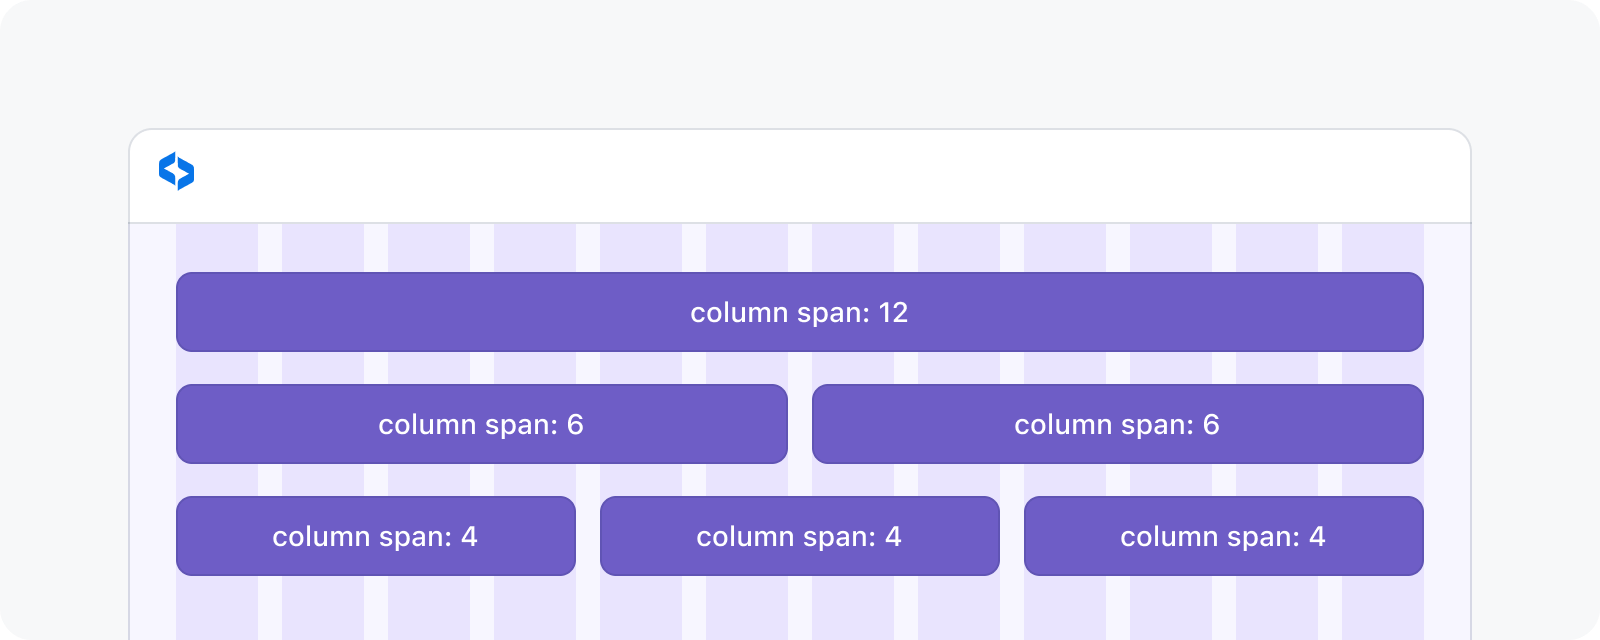The width and height of the screenshot is (1600, 640).
Task: Click the right page margin beside span 12 block
Action: 1447,312
